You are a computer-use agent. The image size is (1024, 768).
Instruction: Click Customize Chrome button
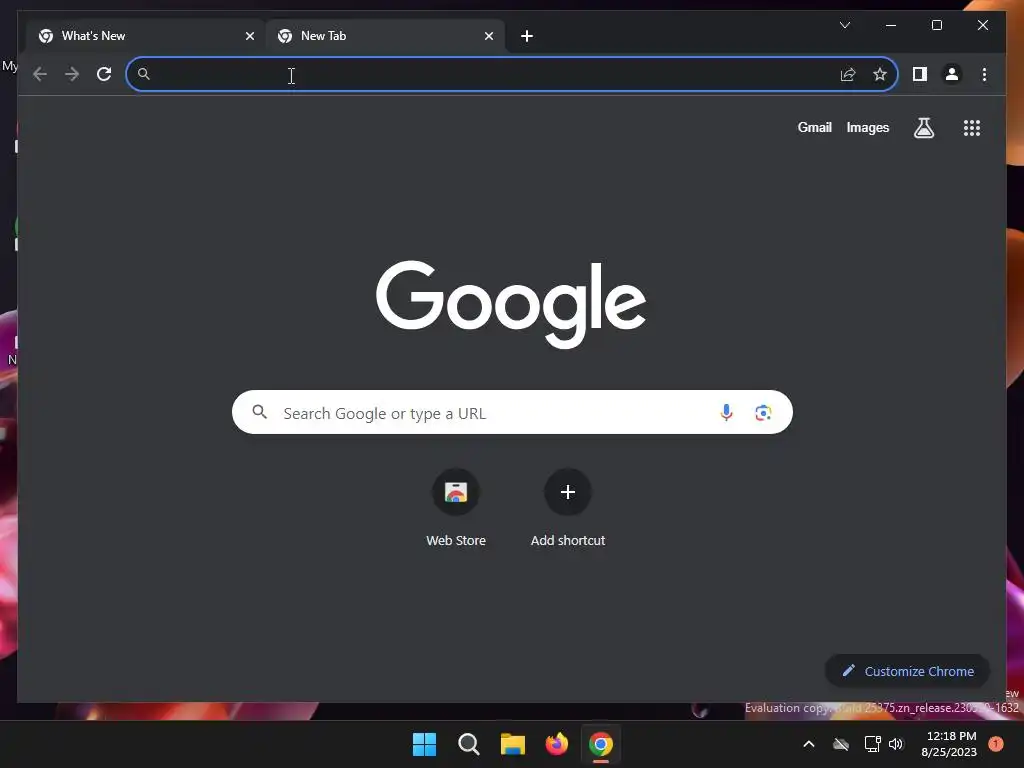click(x=907, y=671)
